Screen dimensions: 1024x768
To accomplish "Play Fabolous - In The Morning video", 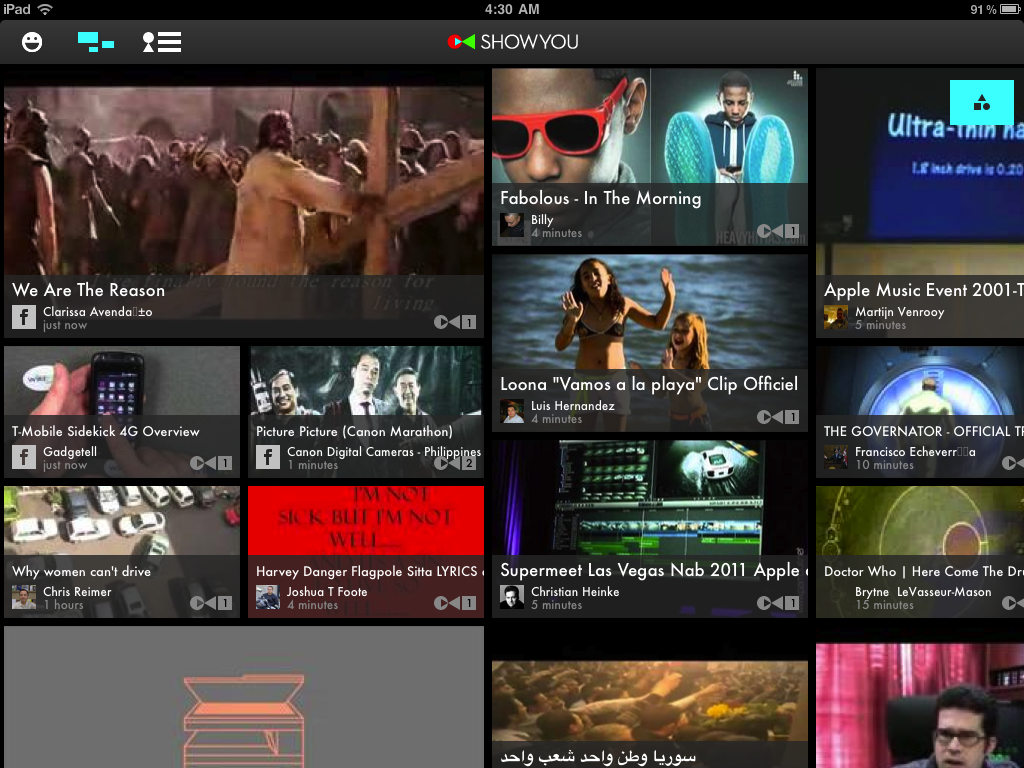I will tap(650, 157).
